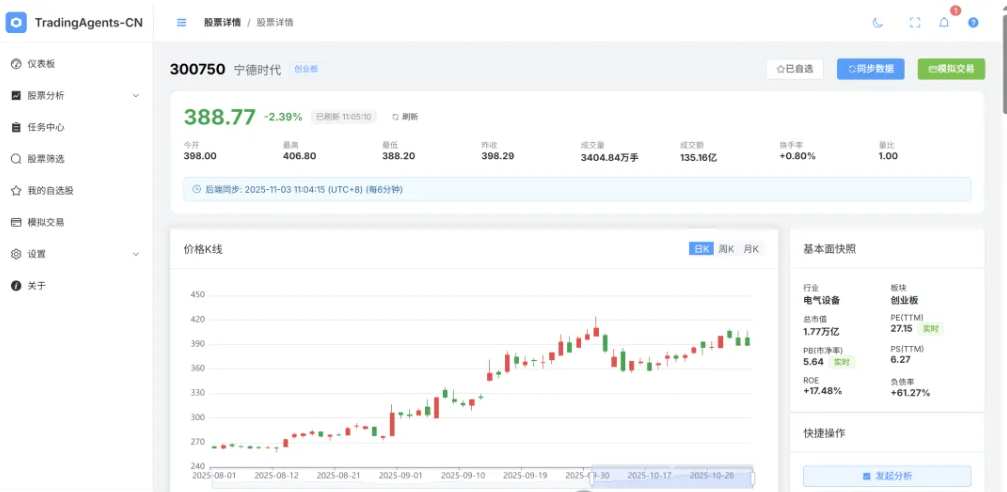This screenshot has width=1007, height=492.
Task: Go to 我的自选股 in sidebar
Action: tap(50, 190)
